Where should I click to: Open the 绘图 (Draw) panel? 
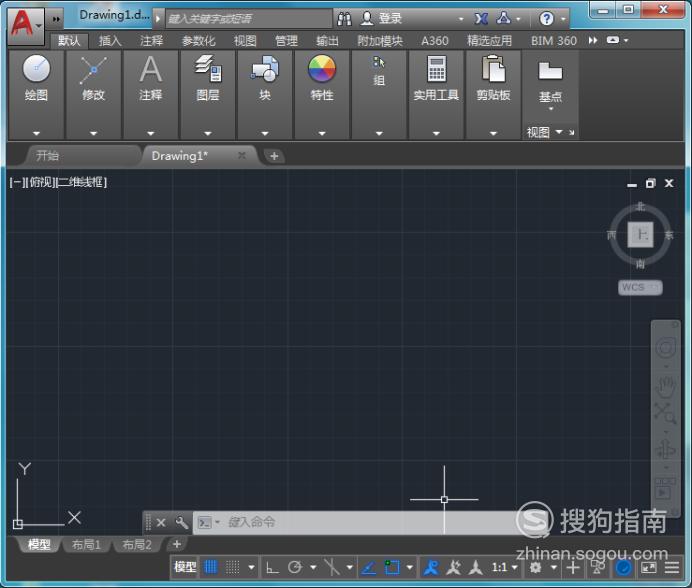click(x=37, y=79)
